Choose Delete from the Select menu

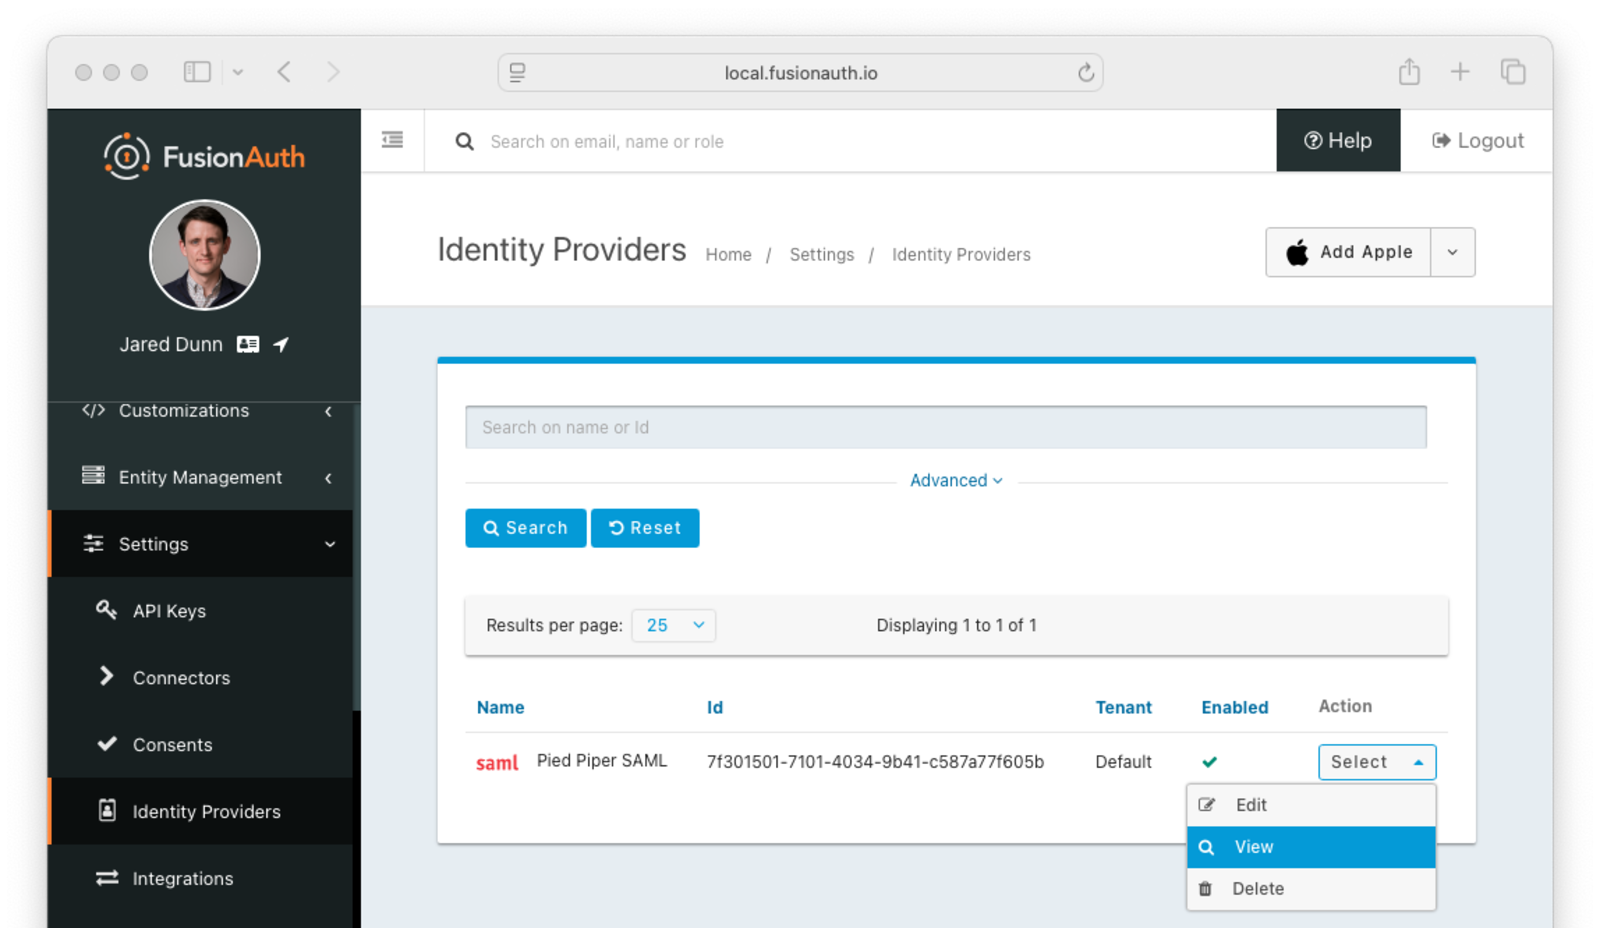coord(1257,888)
